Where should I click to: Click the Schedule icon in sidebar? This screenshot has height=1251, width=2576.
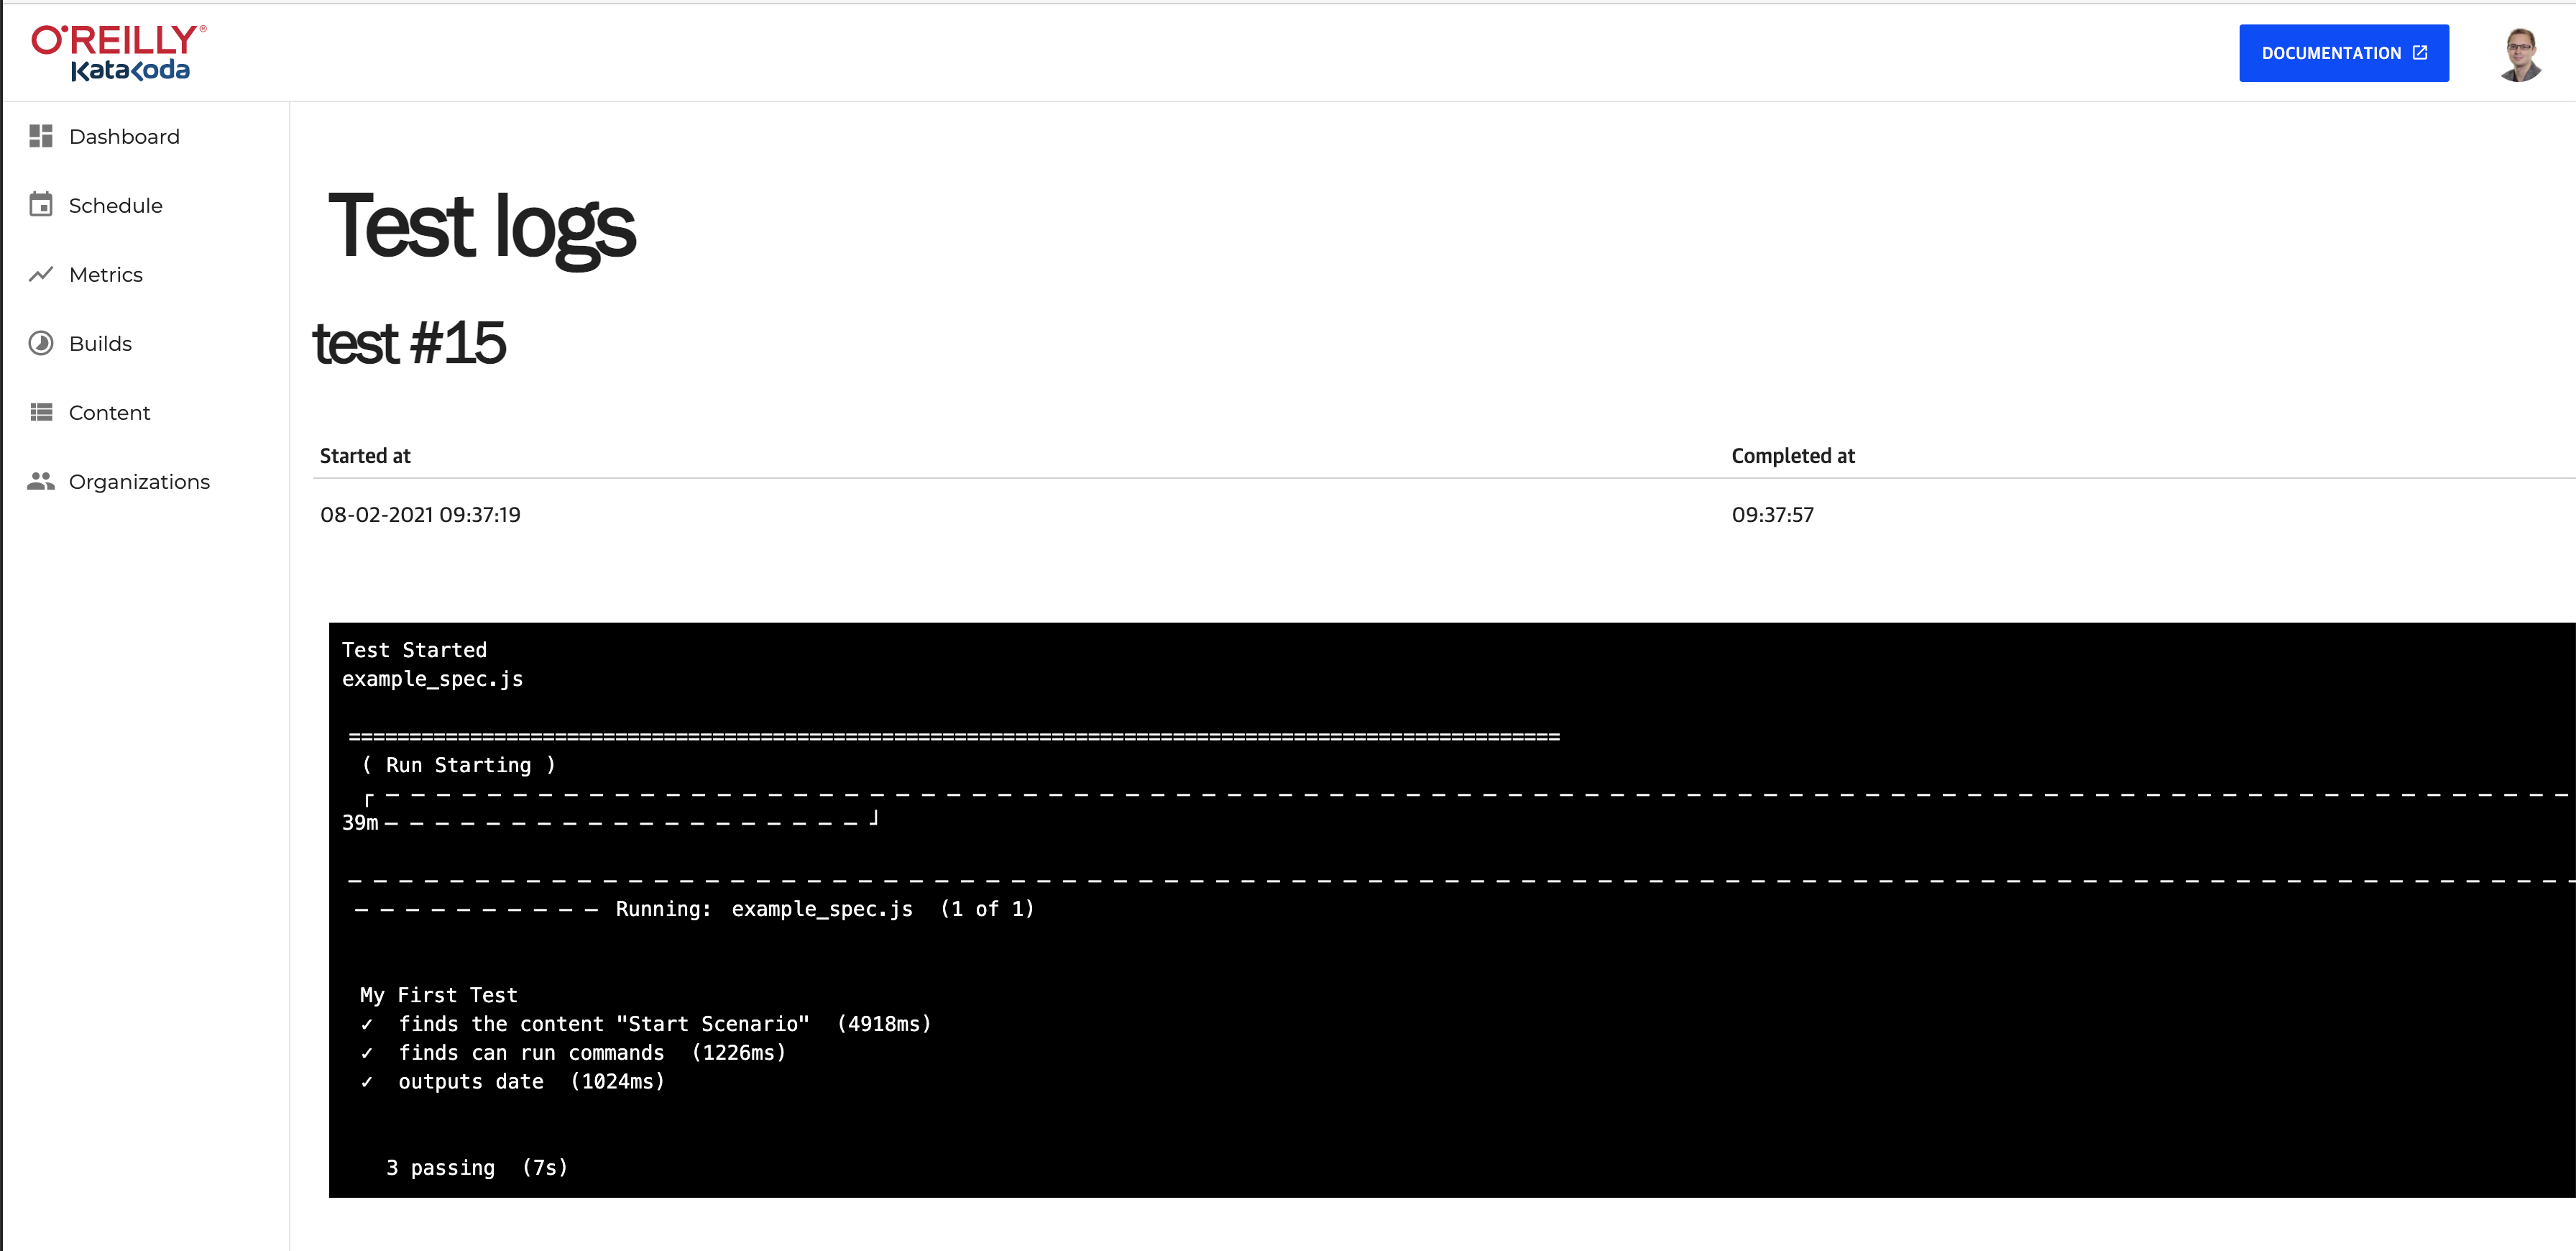point(41,204)
